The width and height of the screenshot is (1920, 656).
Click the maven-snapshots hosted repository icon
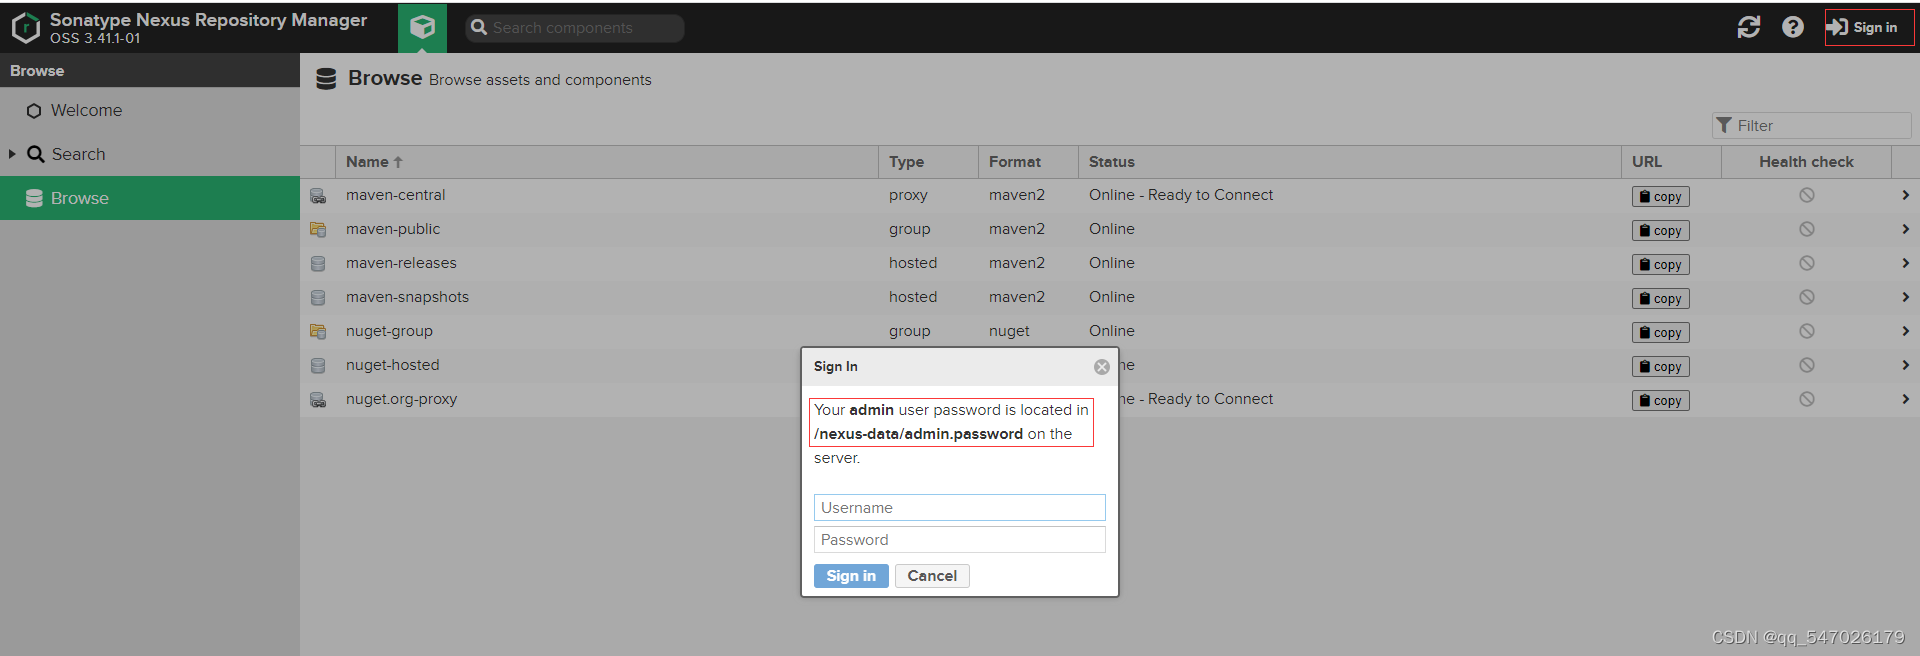(318, 298)
